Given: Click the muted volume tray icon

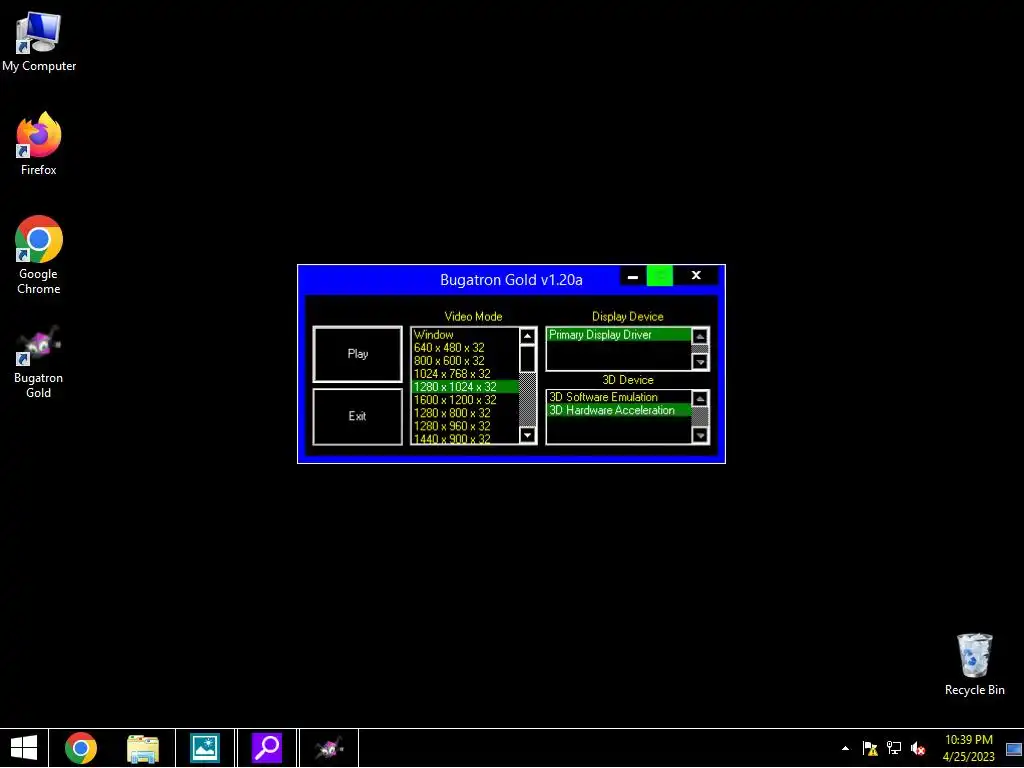Looking at the screenshot, I should click(918, 748).
